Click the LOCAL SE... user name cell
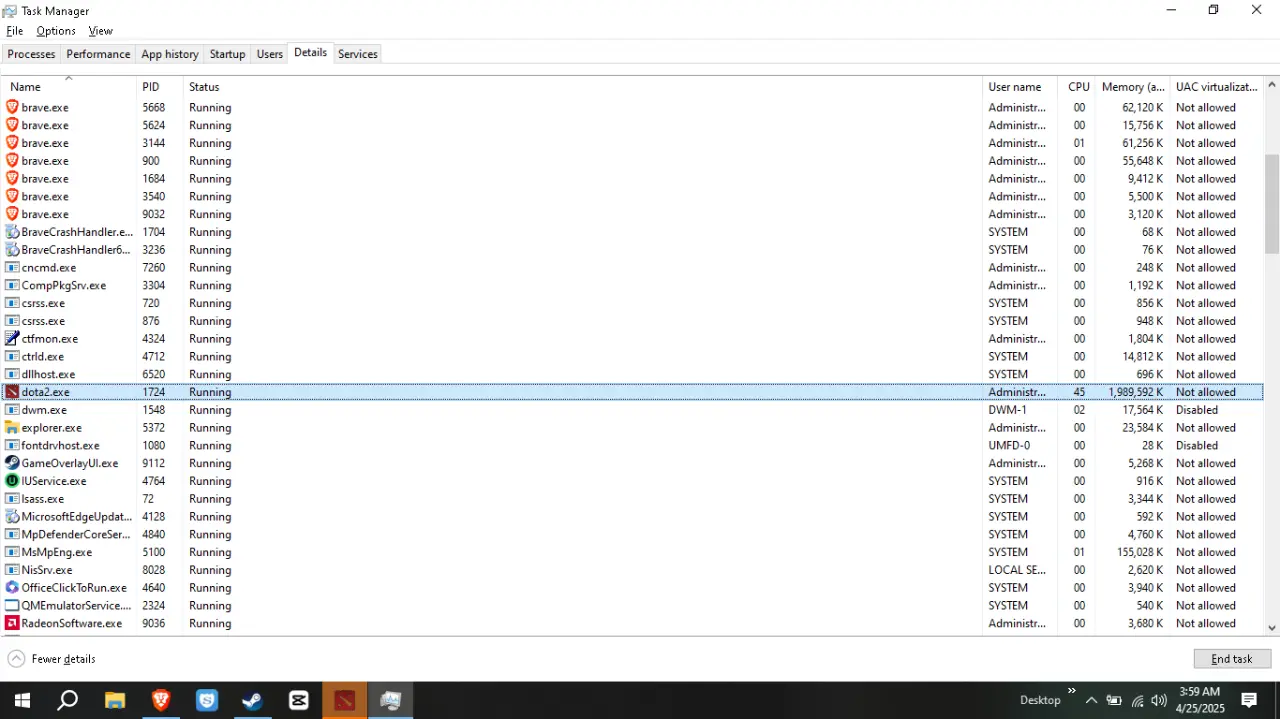 (1017, 570)
